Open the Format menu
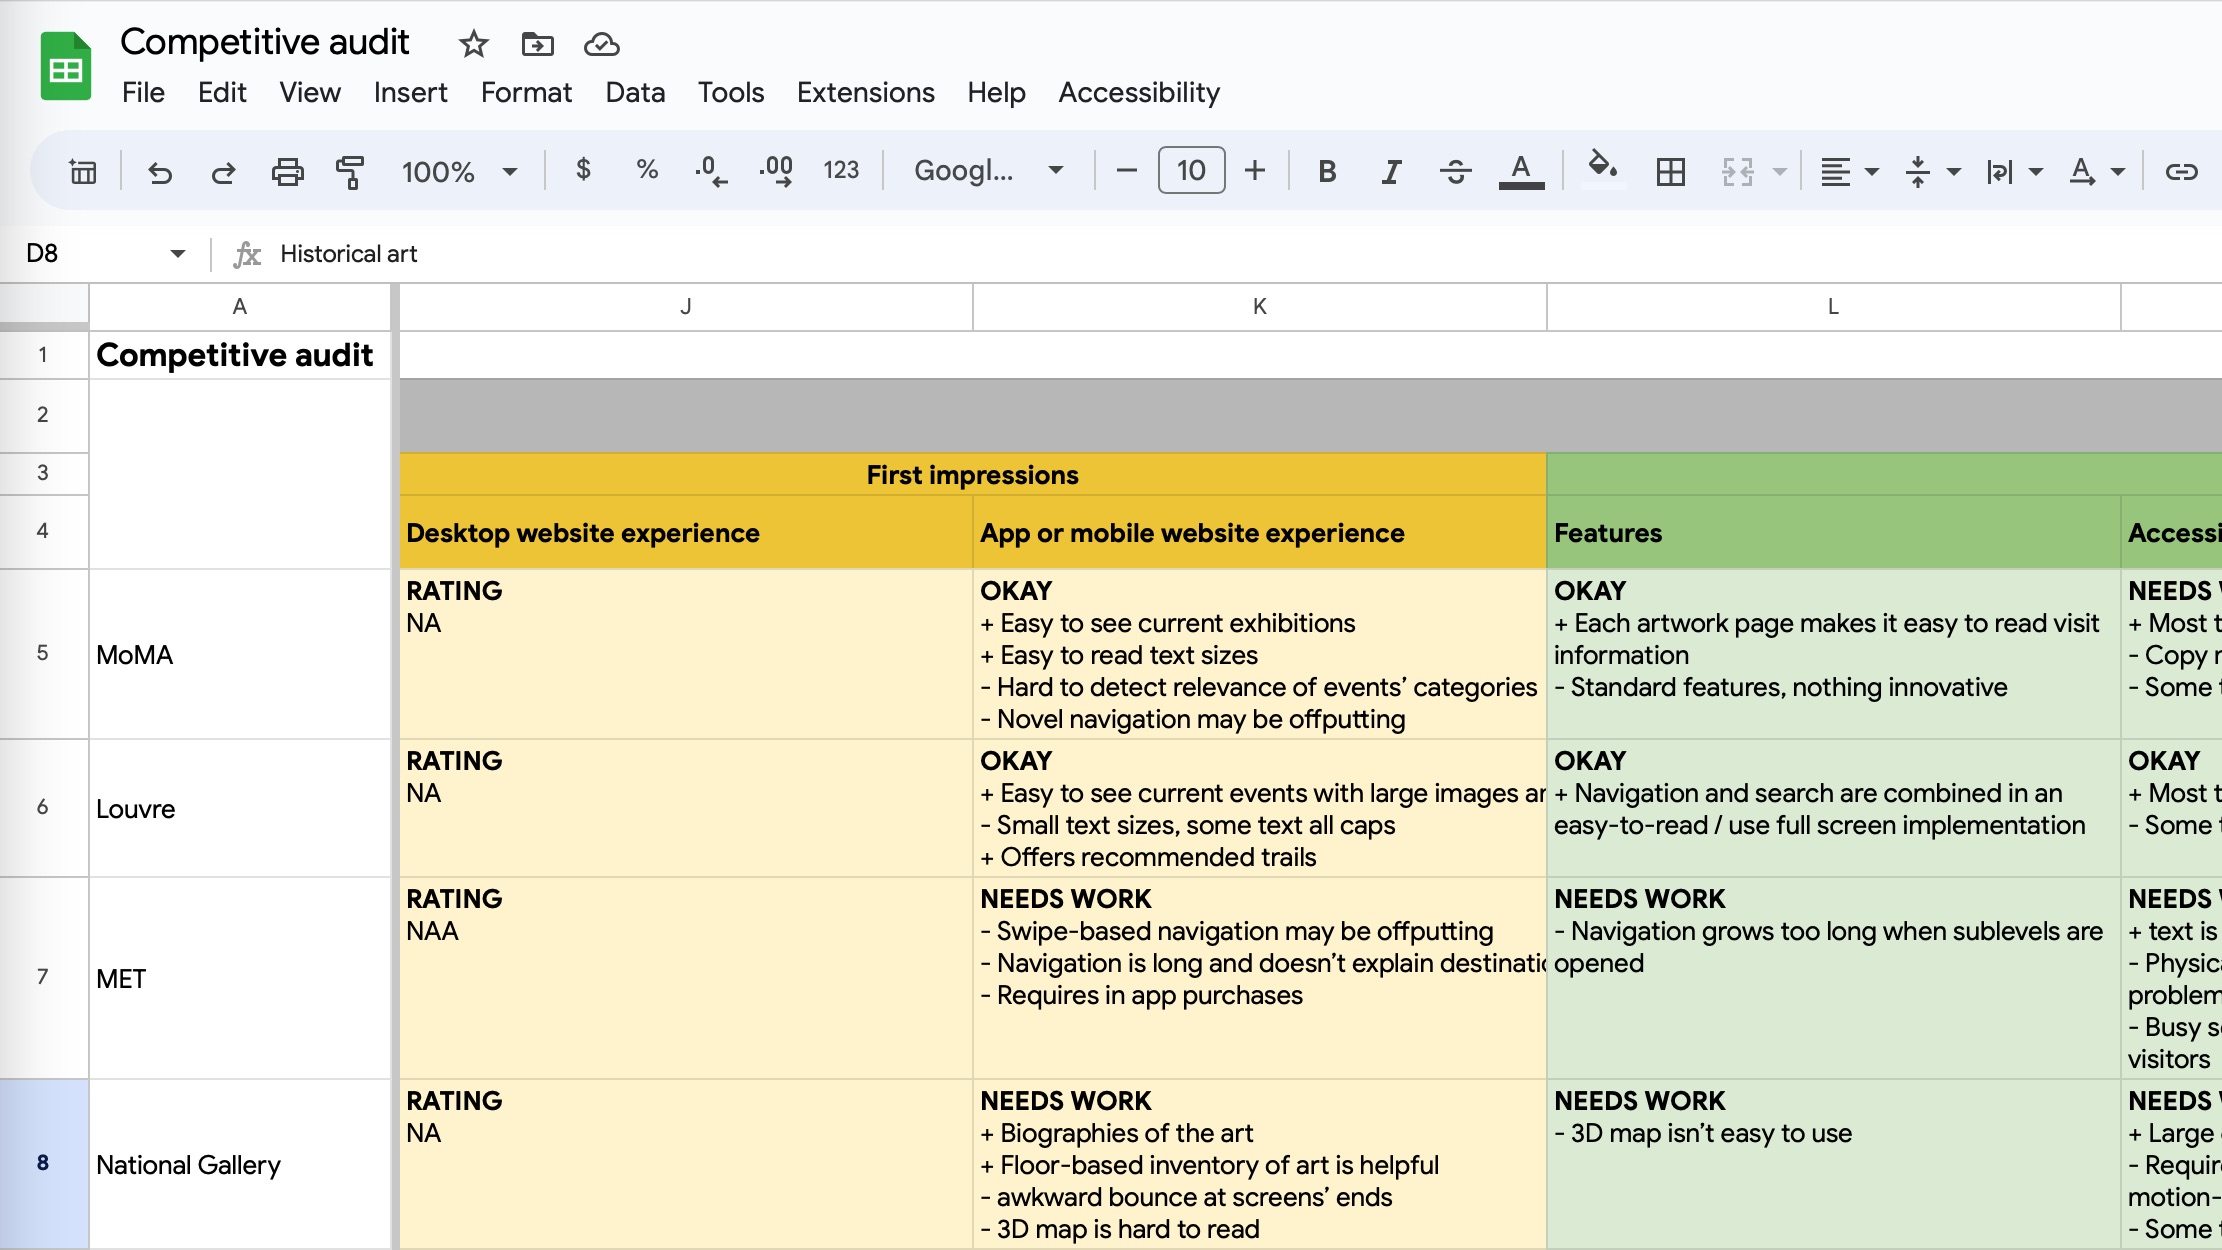 tap(526, 93)
